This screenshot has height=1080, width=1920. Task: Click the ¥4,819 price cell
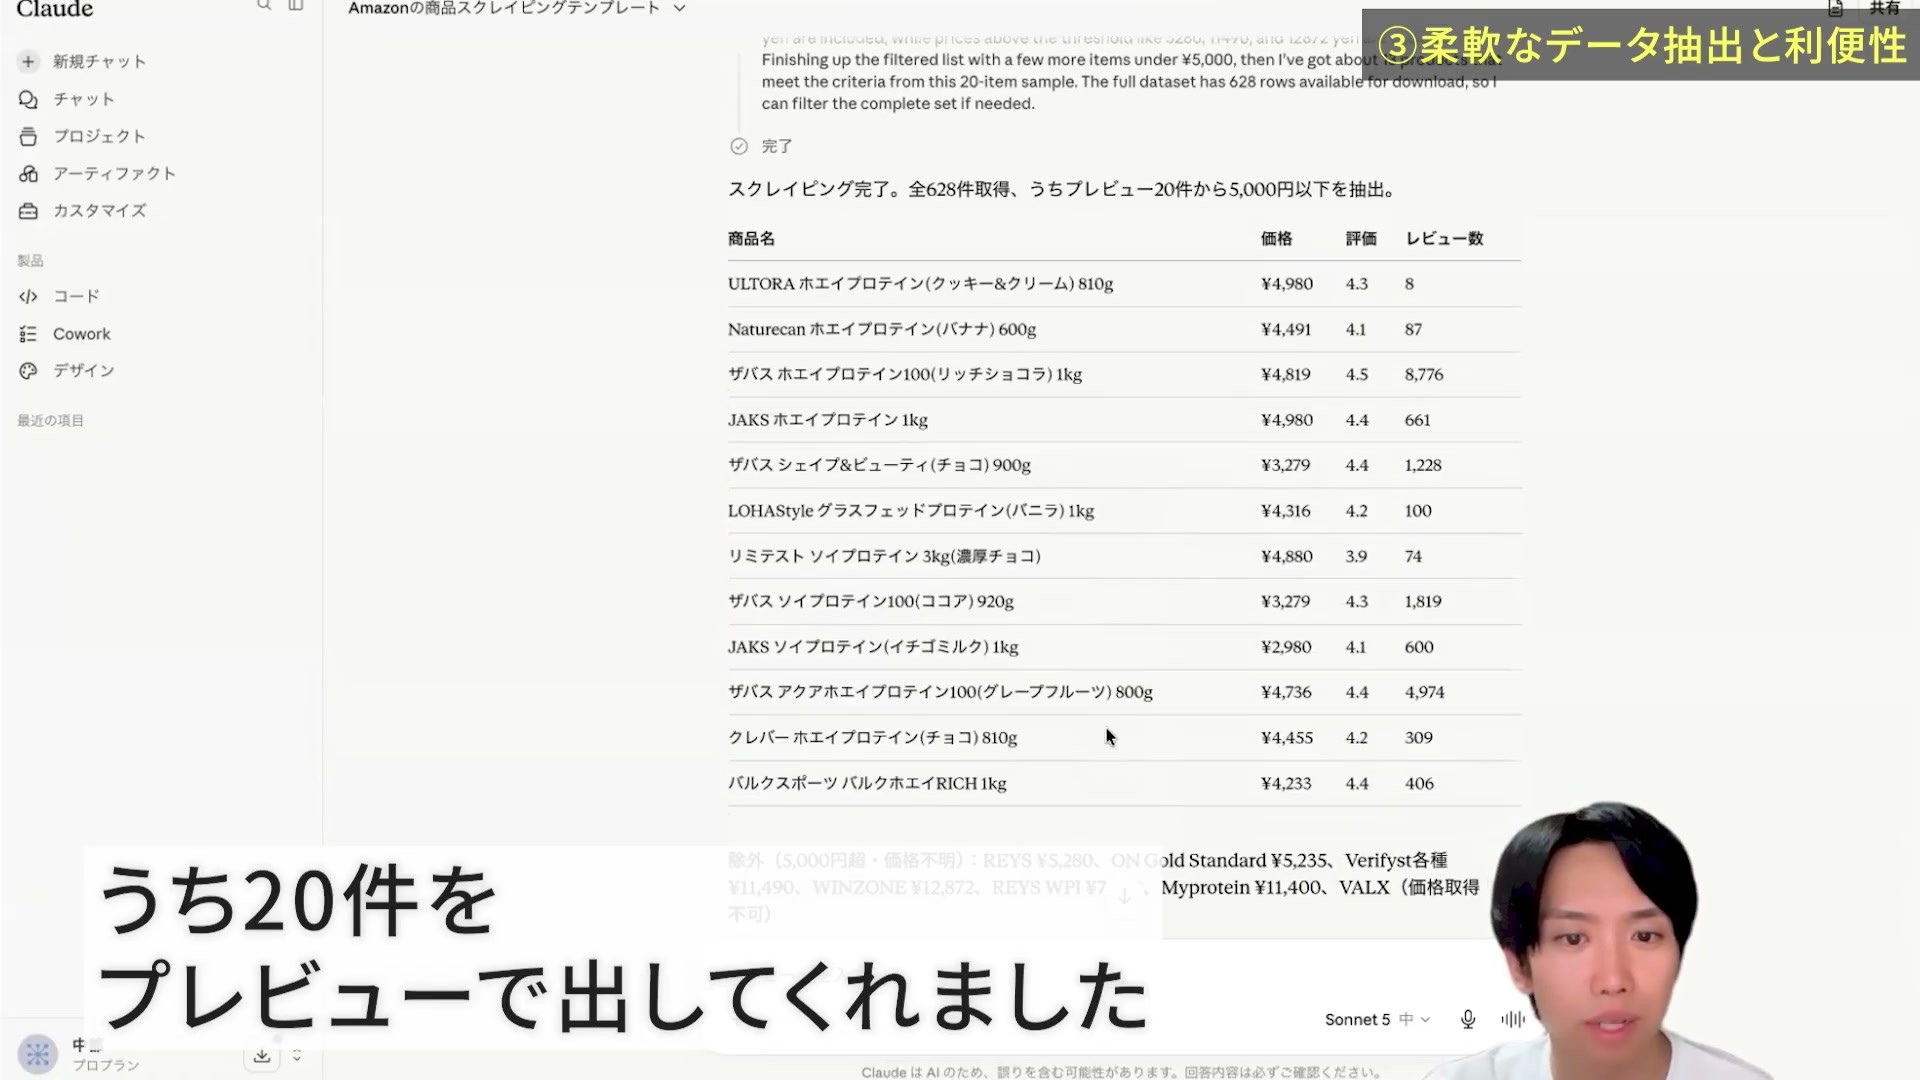[1286, 374]
